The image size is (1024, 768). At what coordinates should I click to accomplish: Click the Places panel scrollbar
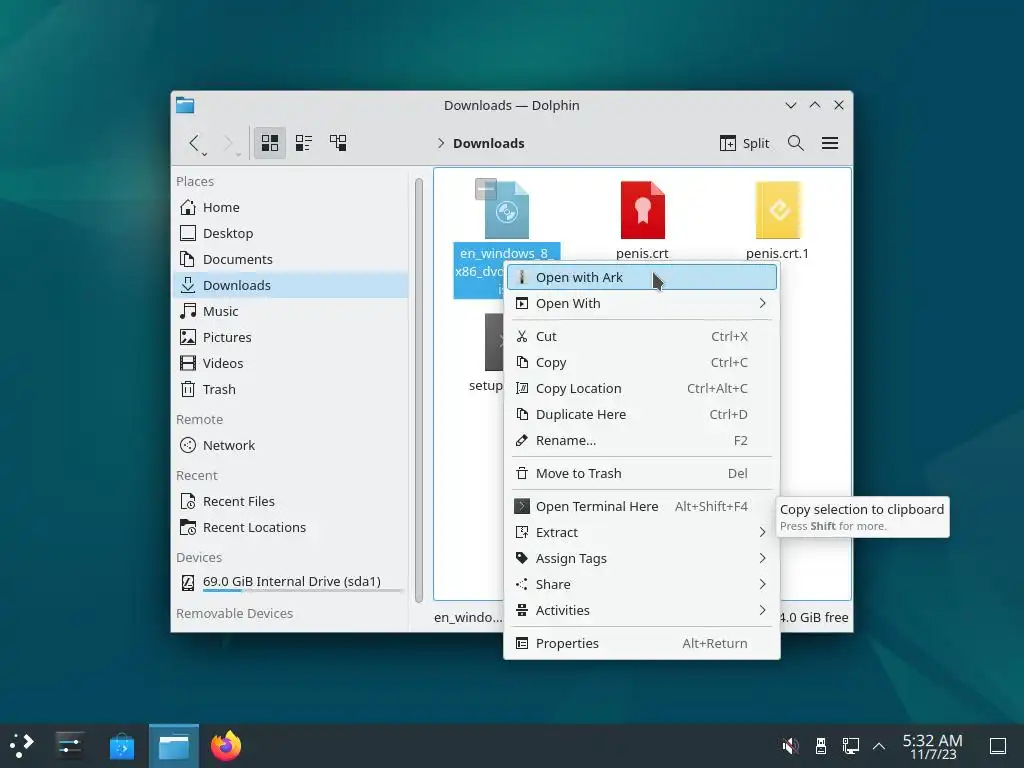coord(419,390)
